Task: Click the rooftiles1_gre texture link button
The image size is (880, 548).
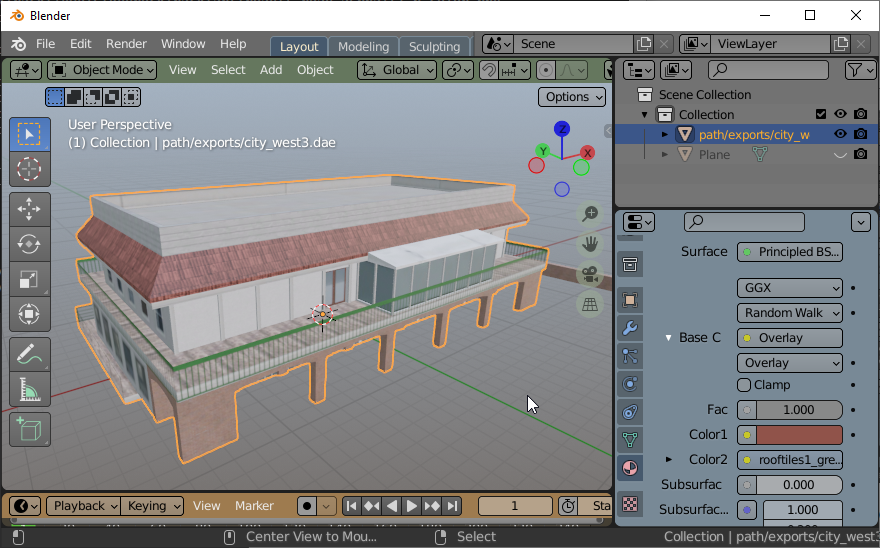Action: 790,460
